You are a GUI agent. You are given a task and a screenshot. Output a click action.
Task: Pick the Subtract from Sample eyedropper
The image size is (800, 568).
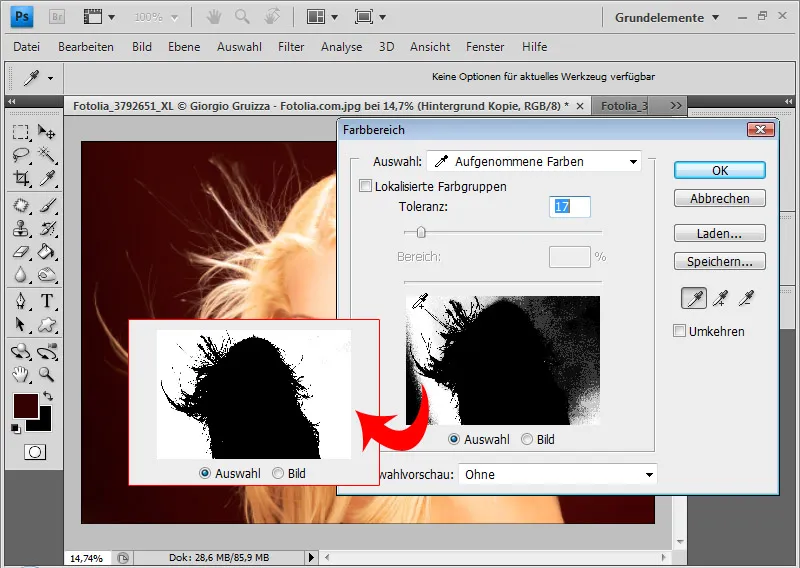[x=746, y=298]
